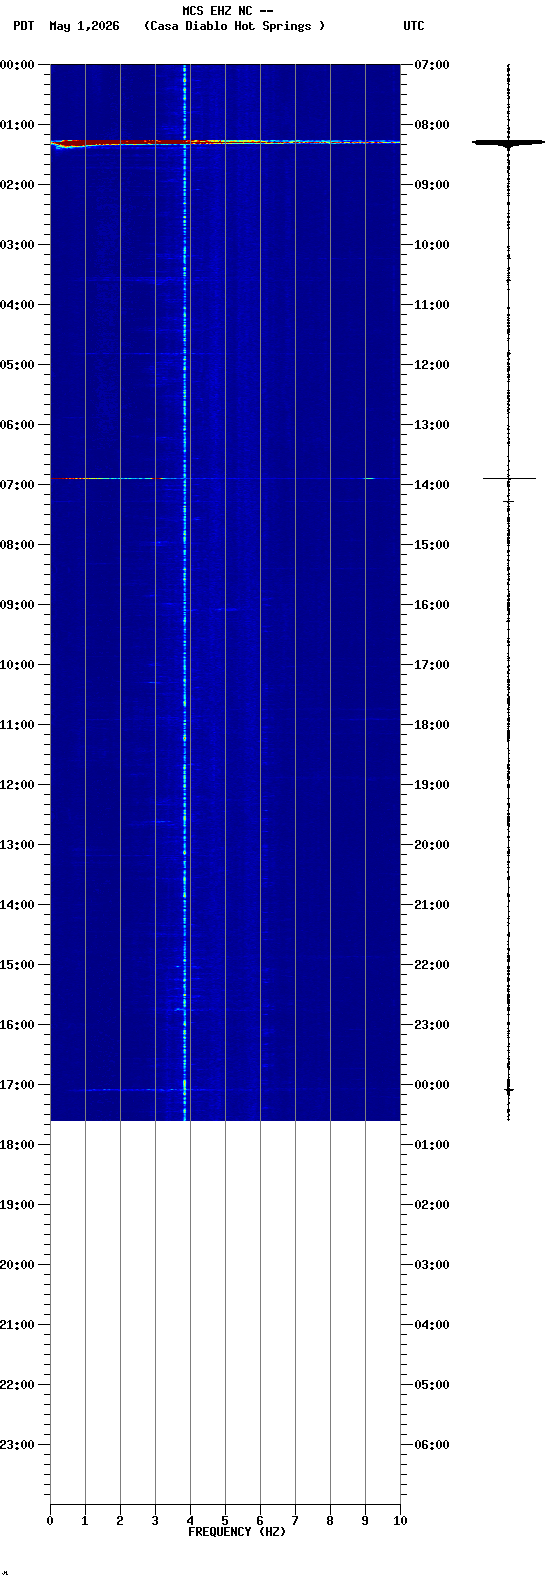552x1584 pixels.
Task: Click the seismogram spike near 14:00 UTC
Action: (x=508, y=479)
